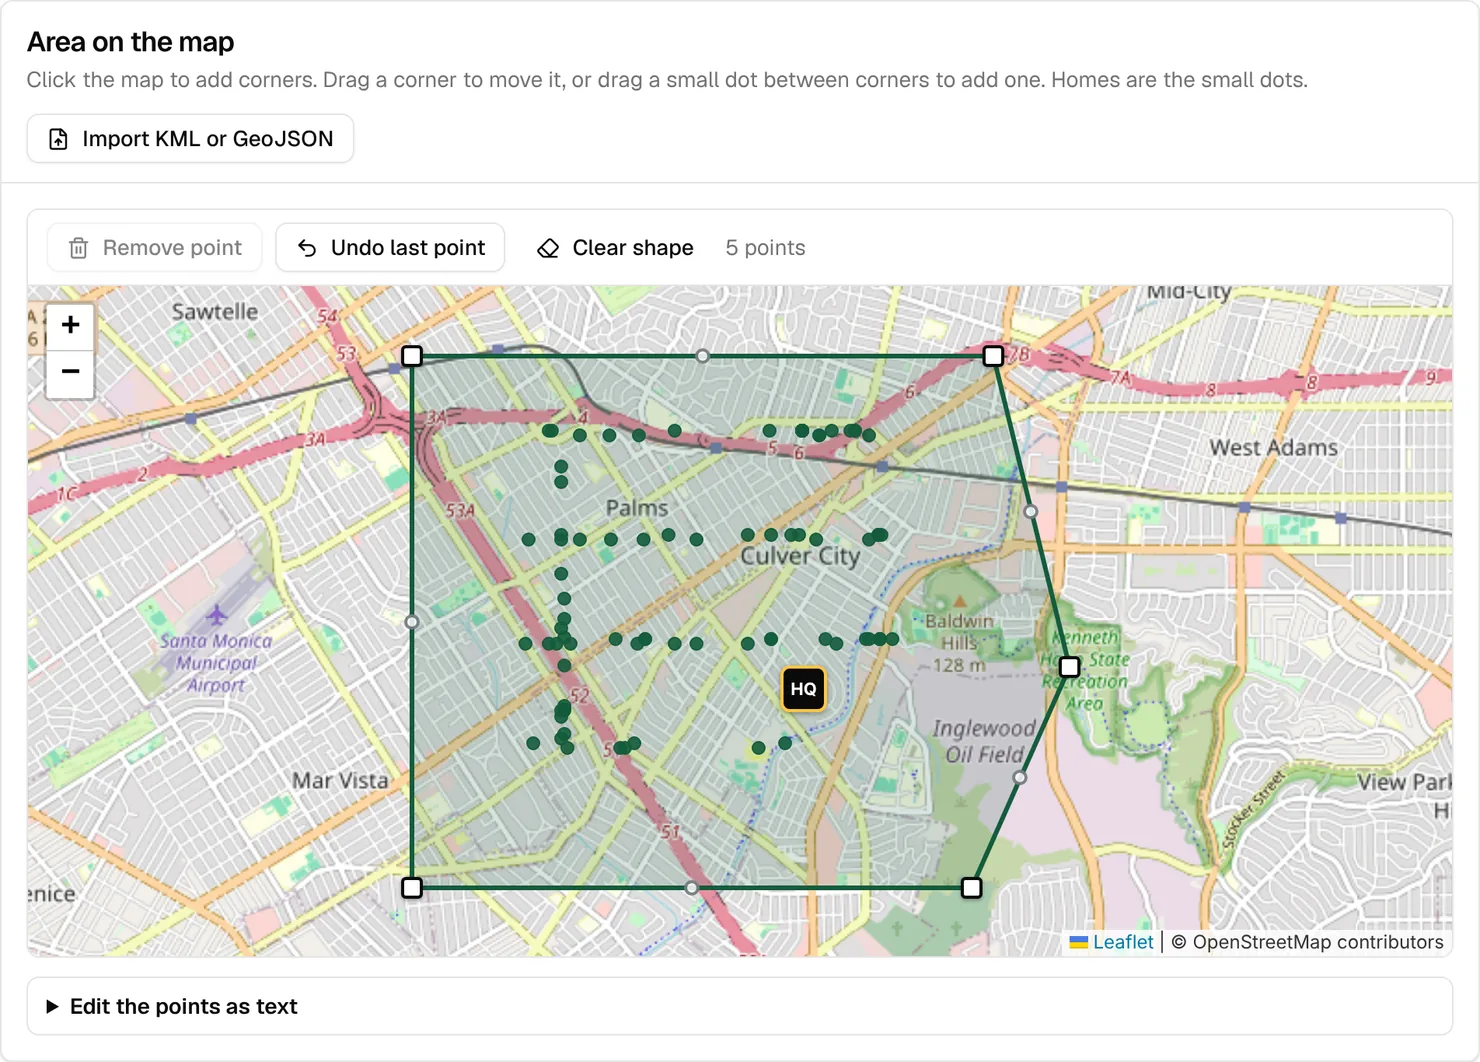Viewport: 1480px width, 1062px height.
Task: Click the trash icon in Remove point
Action: tap(78, 248)
